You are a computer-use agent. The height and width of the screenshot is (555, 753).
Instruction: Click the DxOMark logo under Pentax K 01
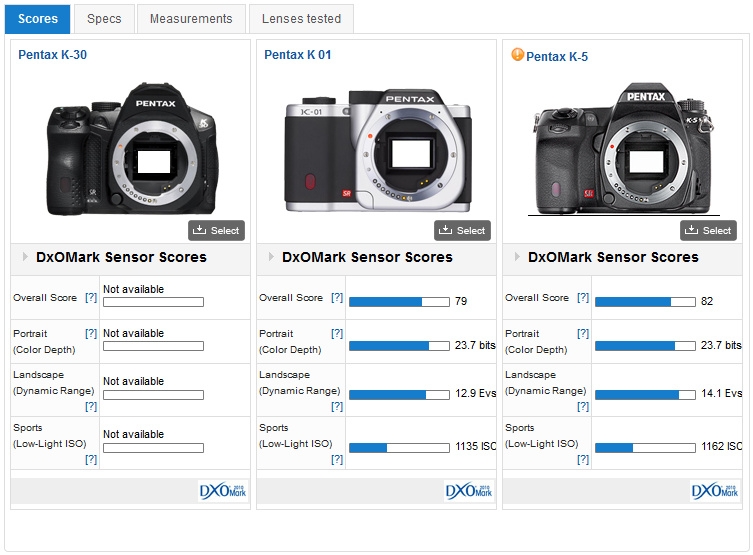469,491
